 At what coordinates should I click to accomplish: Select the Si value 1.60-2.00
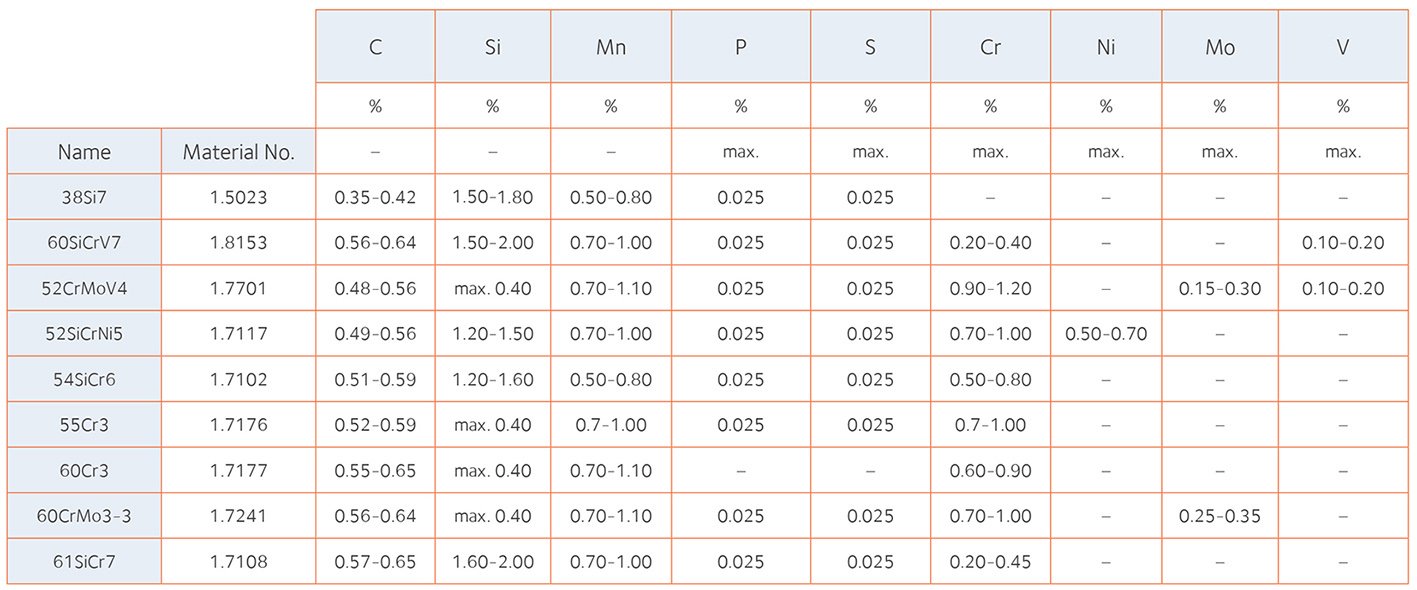point(492,562)
